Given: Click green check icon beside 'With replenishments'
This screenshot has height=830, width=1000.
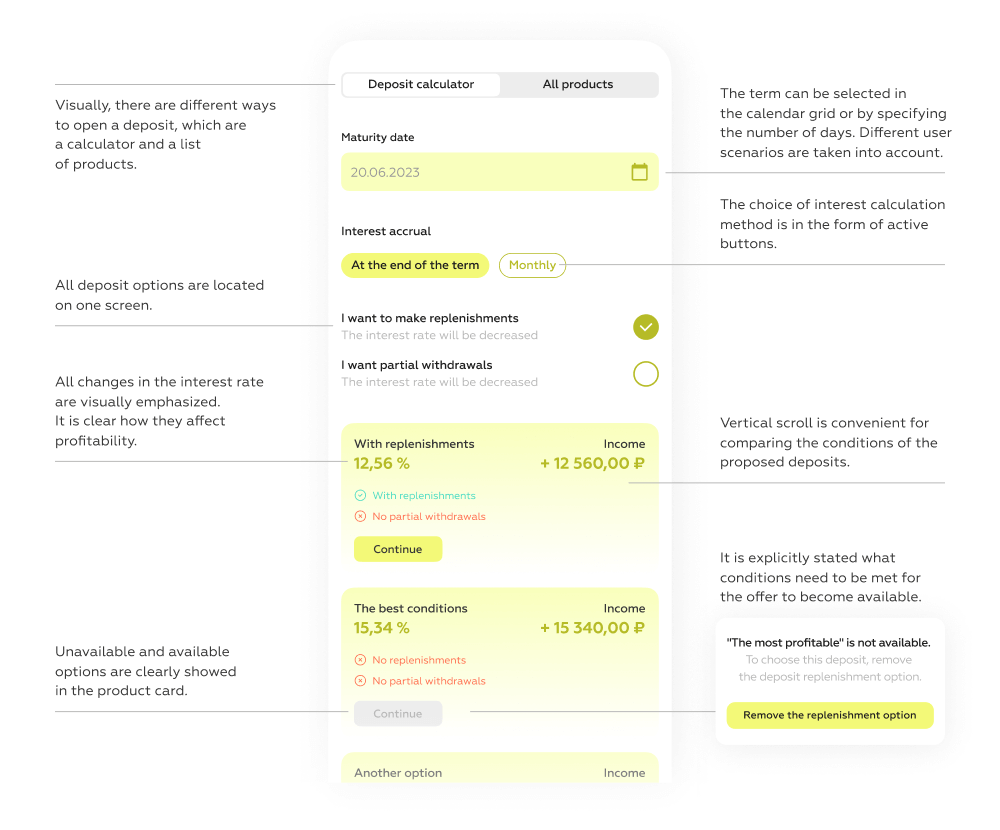Looking at the screenshot, I should [x=360, y=496].
